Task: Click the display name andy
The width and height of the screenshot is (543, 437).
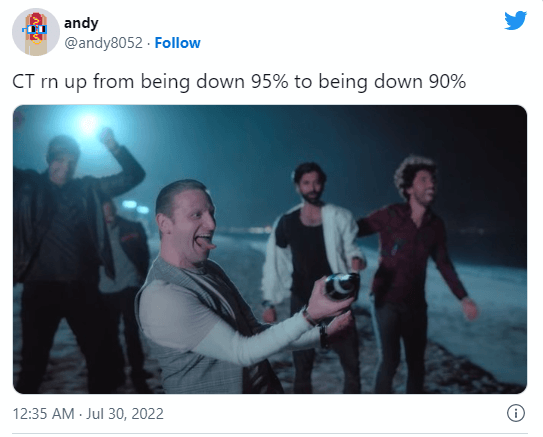Action: click(81, 24)
